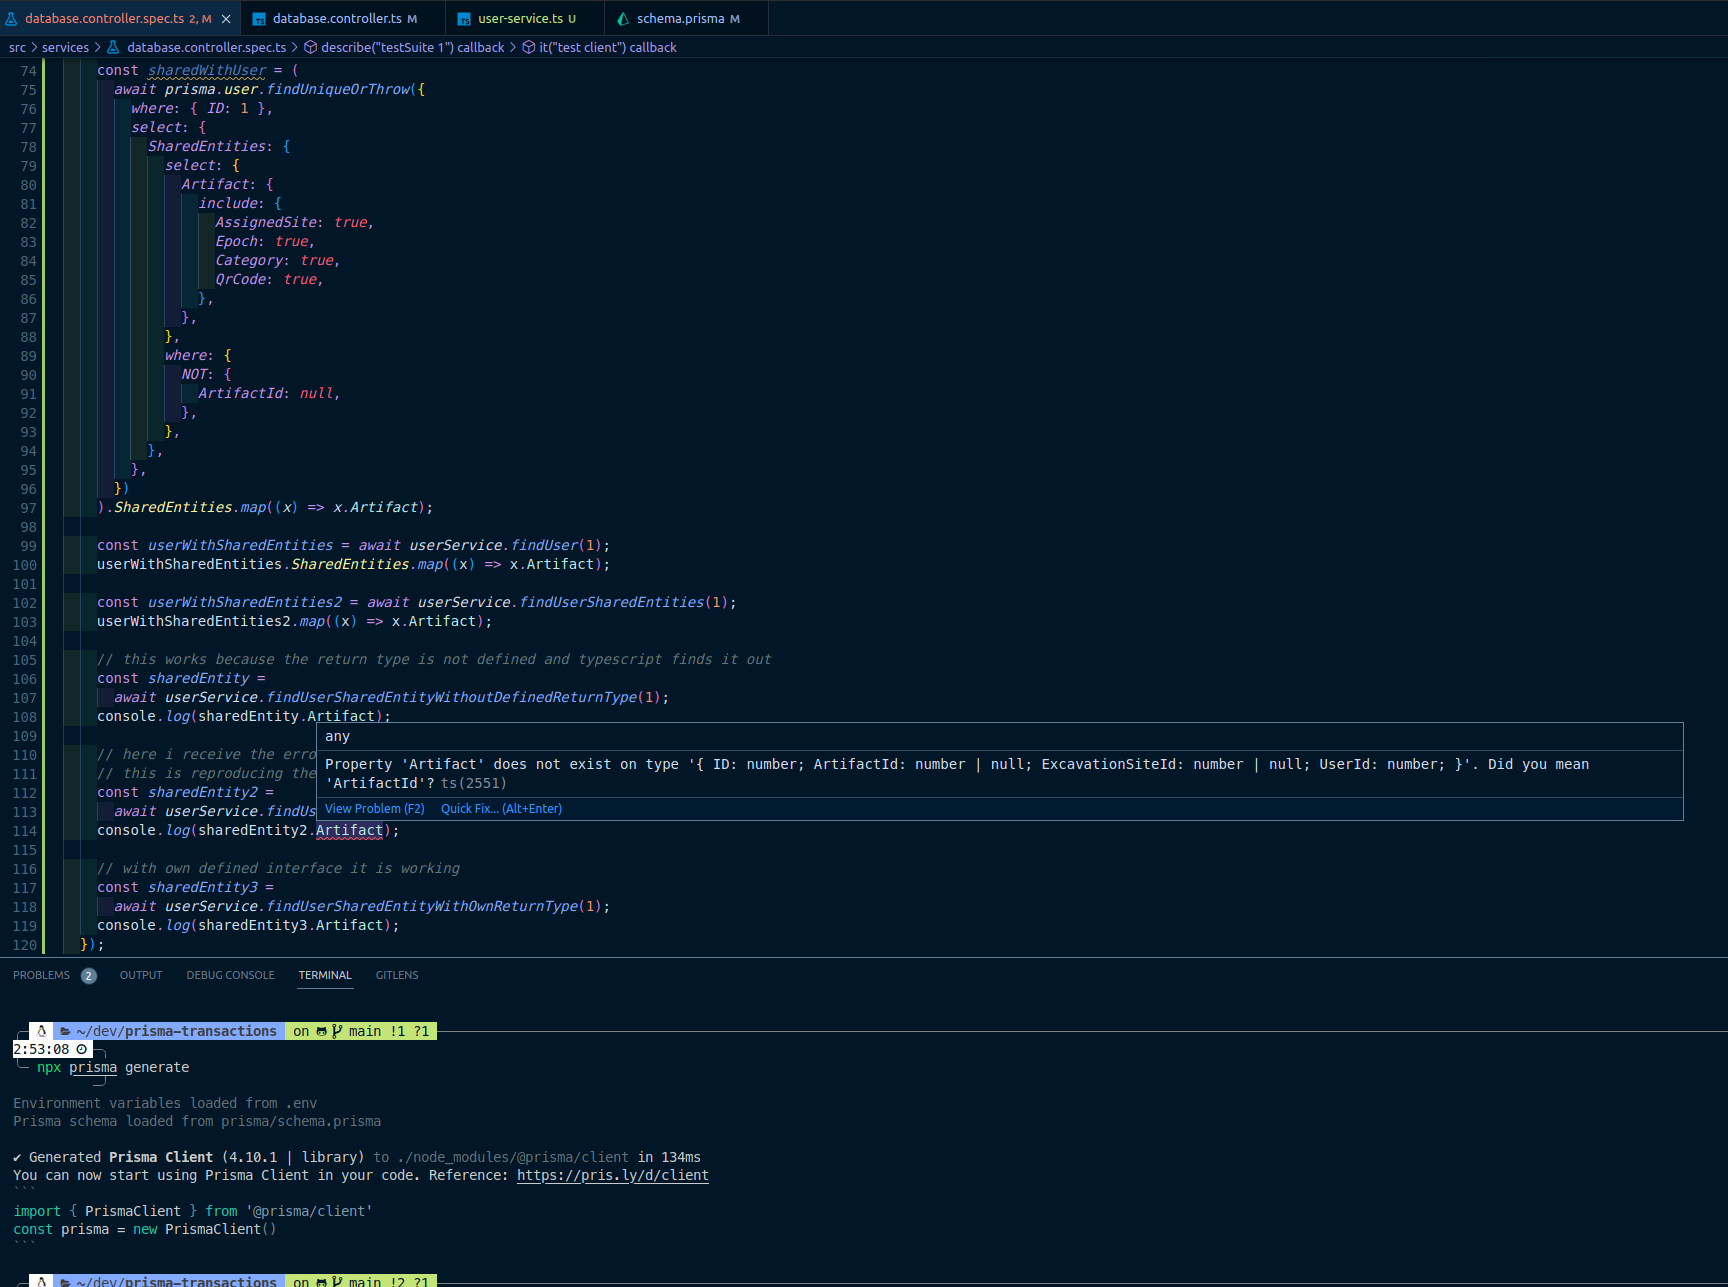This screenshot has width=1728, height=1287.
Task: Close the database.controller.spec.ts editor tab
Action: 225,17
